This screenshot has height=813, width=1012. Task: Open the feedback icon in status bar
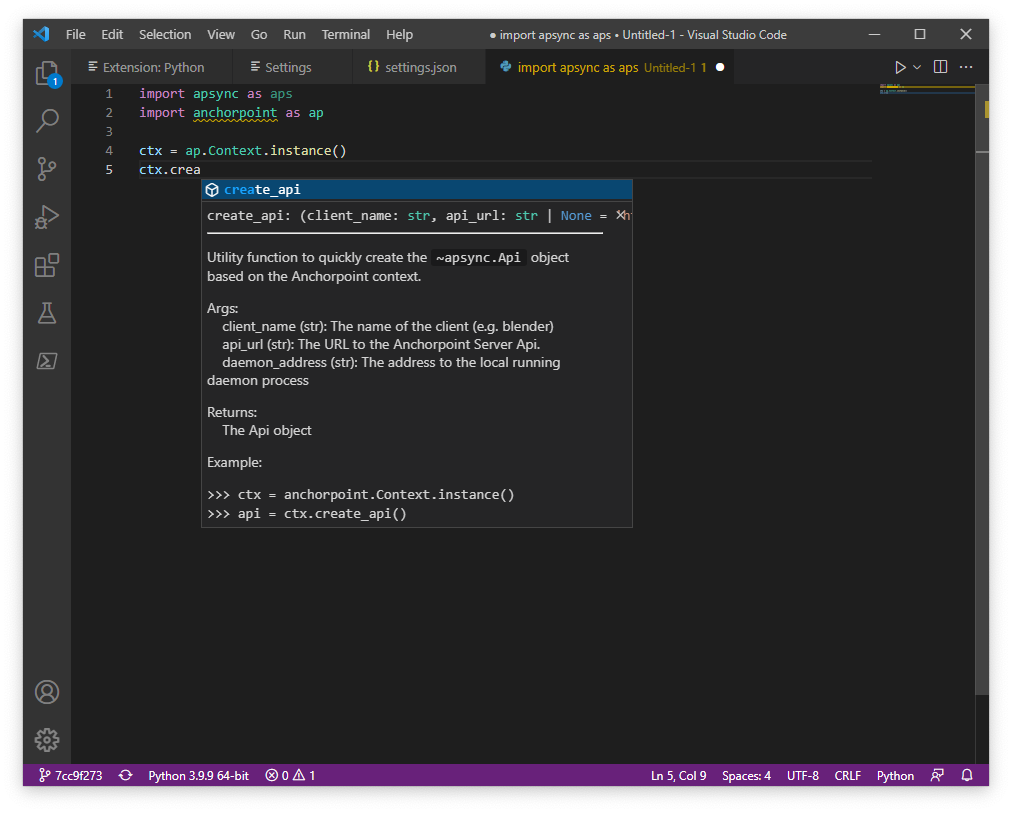937,775
